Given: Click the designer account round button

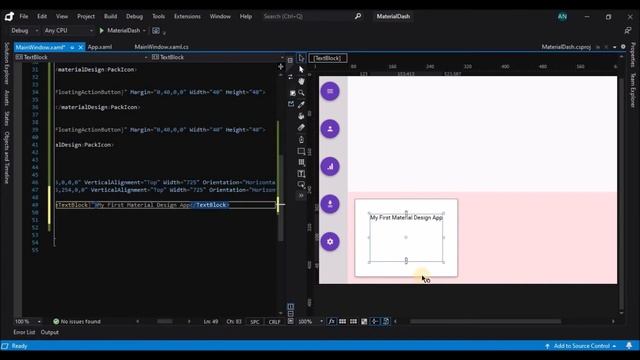Looking at the screenshot, I should click(330, 129).
